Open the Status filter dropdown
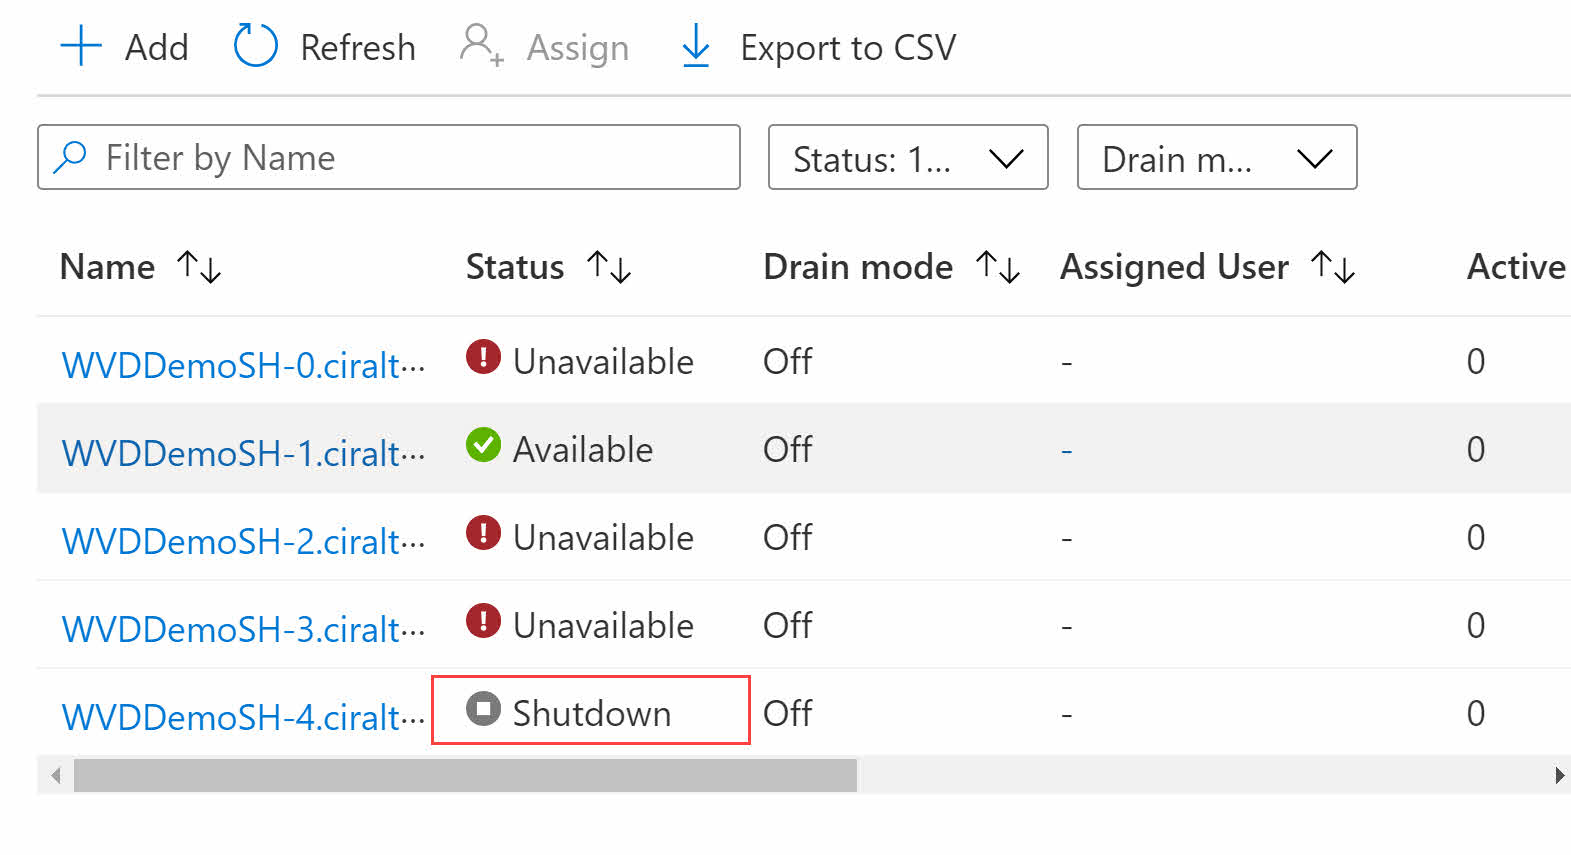The height and width of the screenshot is (855, 1571). pyautogui.click(x=908, y=157)
